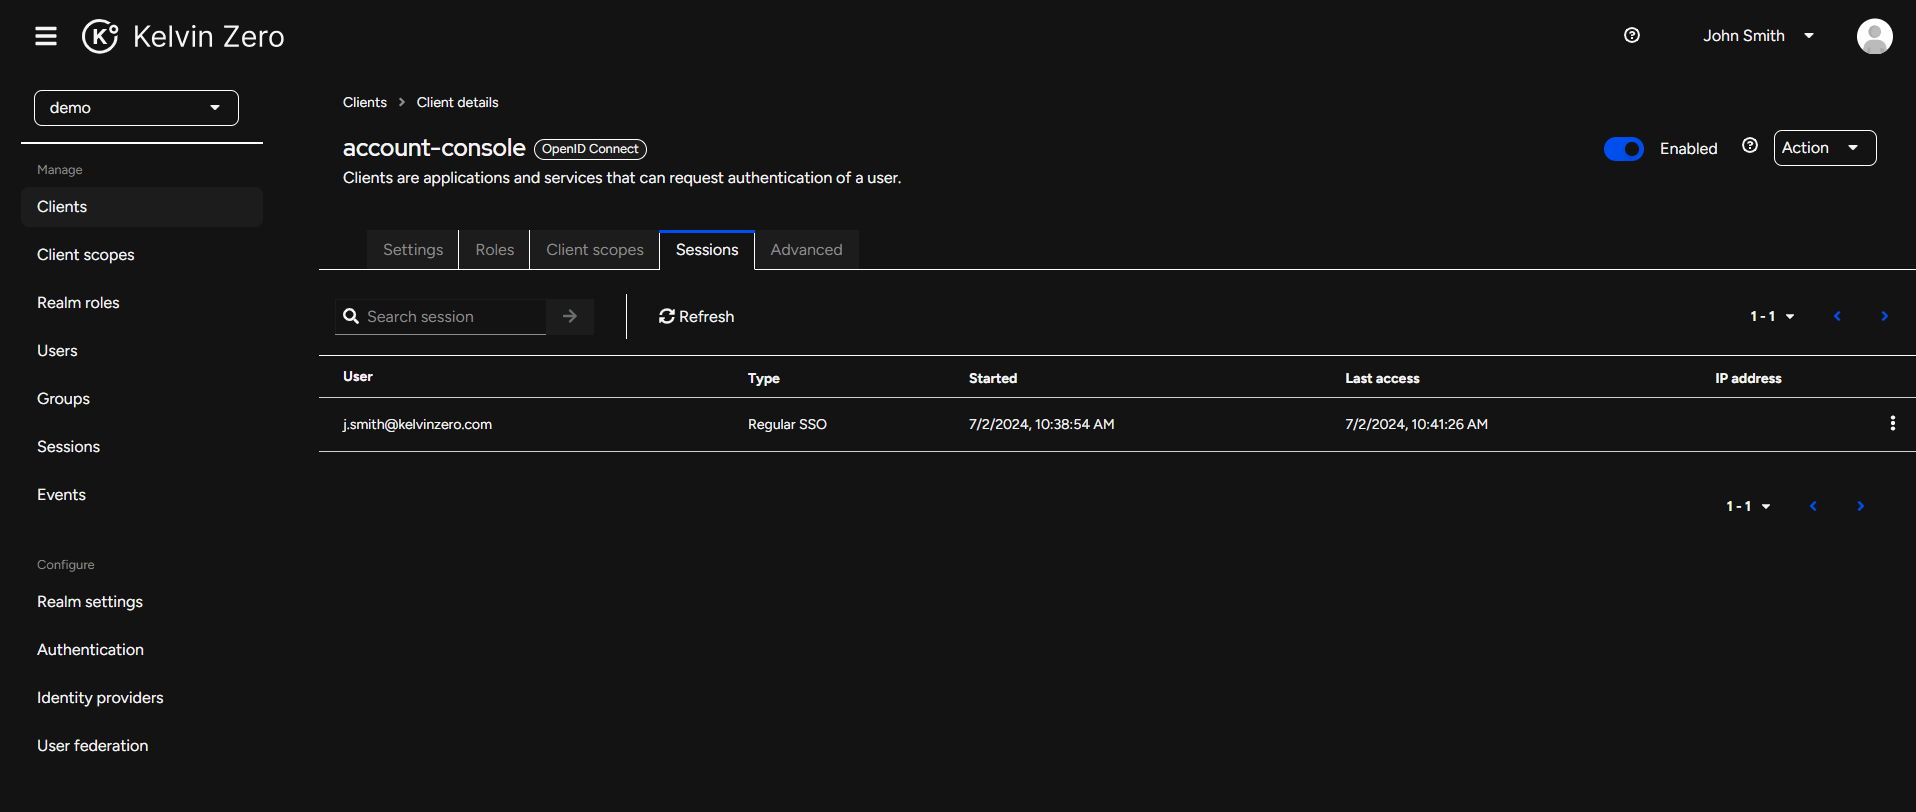Expand the top 1-1 per-page dropdown
Screen dimensions: 1916x812
coord(1772,316)
